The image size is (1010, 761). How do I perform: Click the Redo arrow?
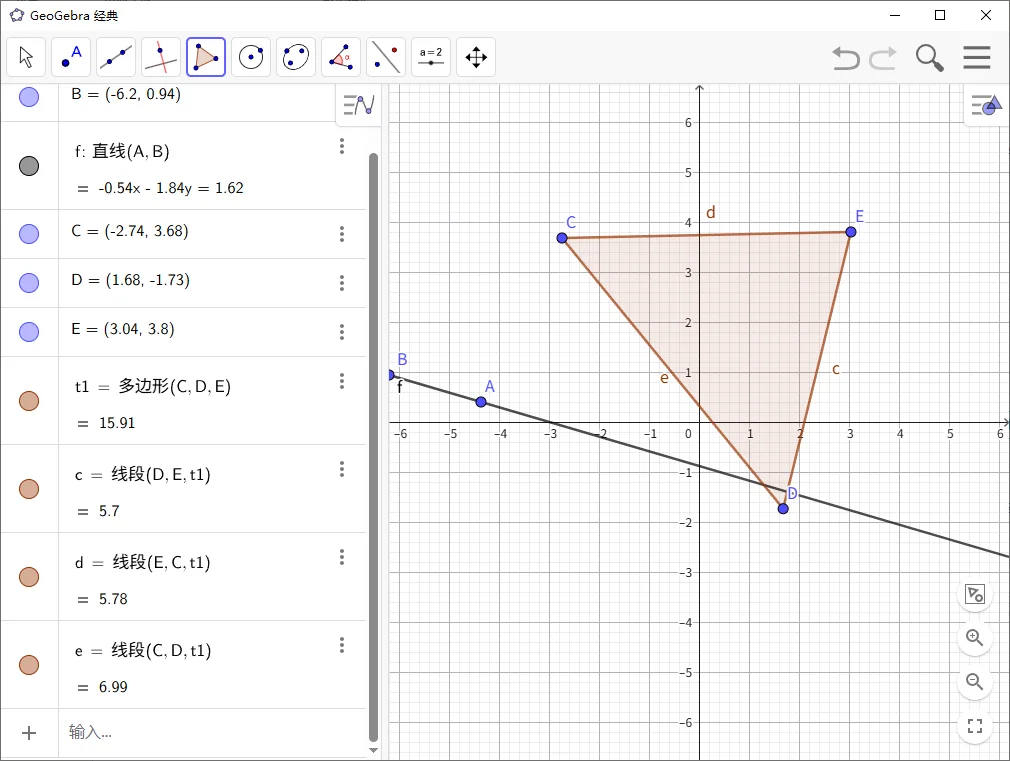pyautogui.click(x=882, y=57)
